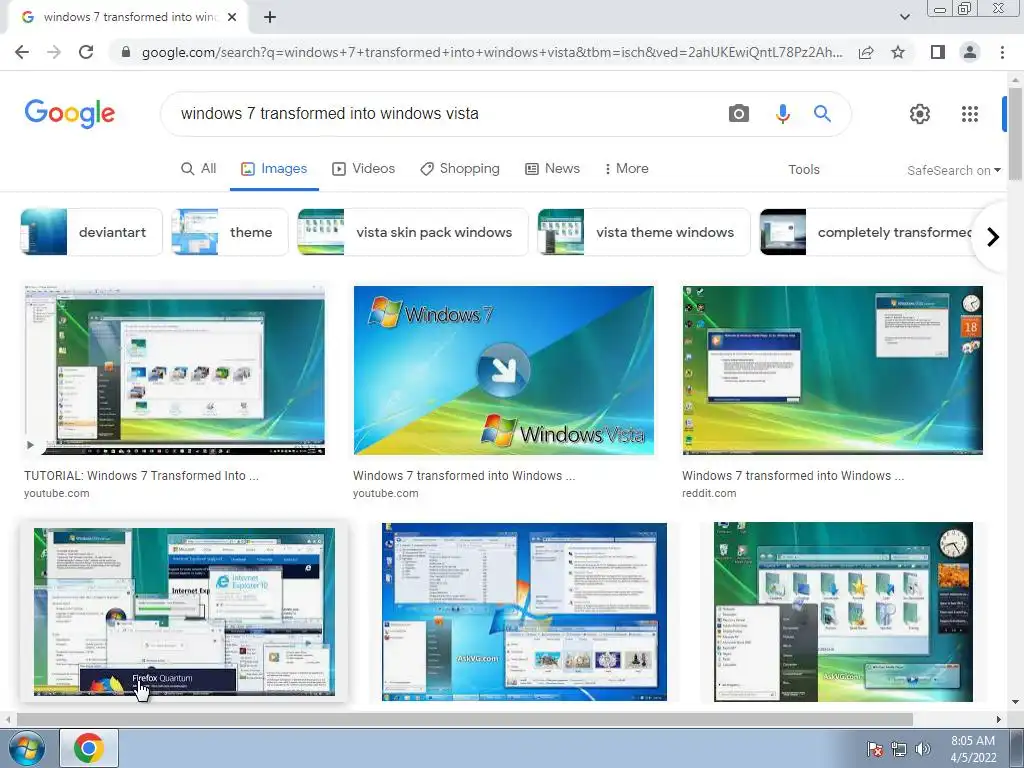Image resolution: width=1024 pixels, height=768 pixels.
Task: Click Chrome in the taskbar
Action: [x=89, y=748]
